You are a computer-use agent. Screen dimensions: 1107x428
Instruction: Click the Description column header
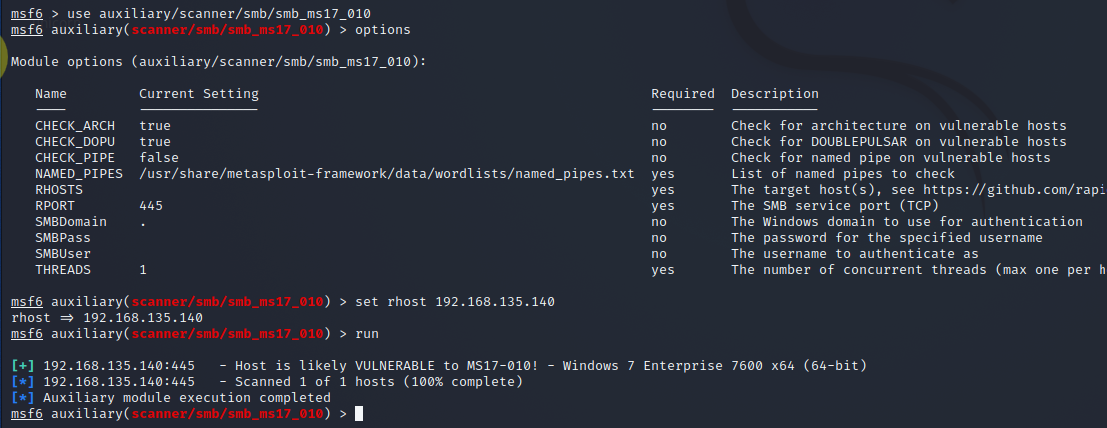(x=774, y=94)
